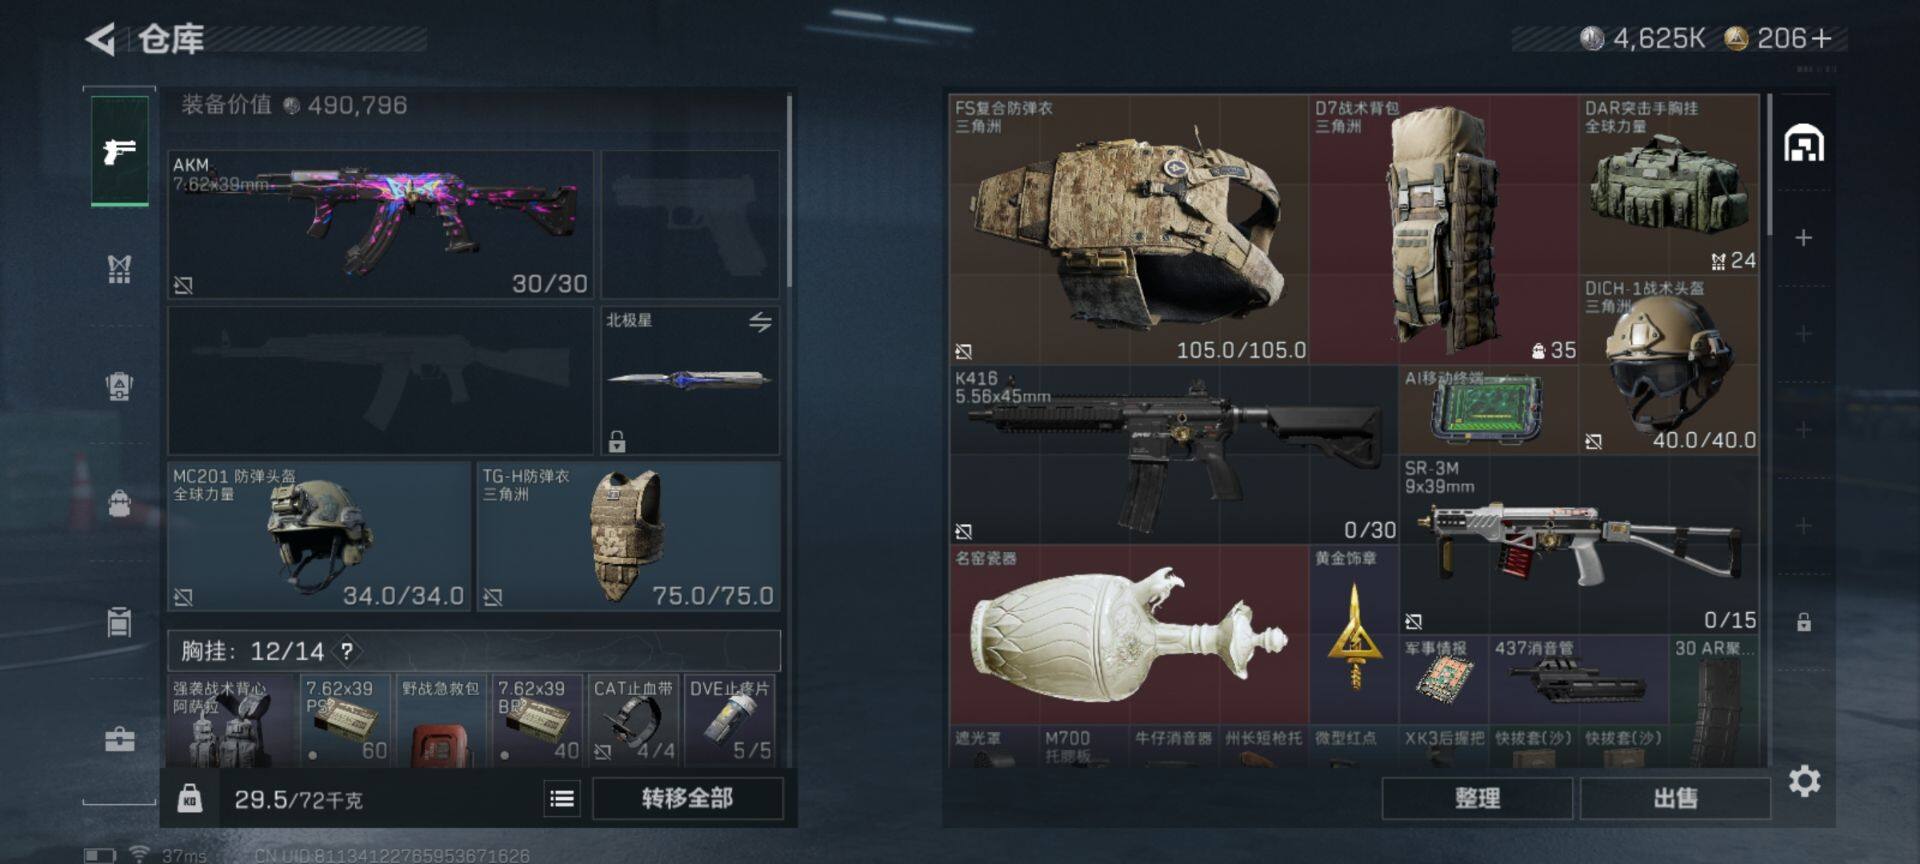Screen dimensions: 1920x864
Task: Open the main stash home icon
Action: (1804, 143)
